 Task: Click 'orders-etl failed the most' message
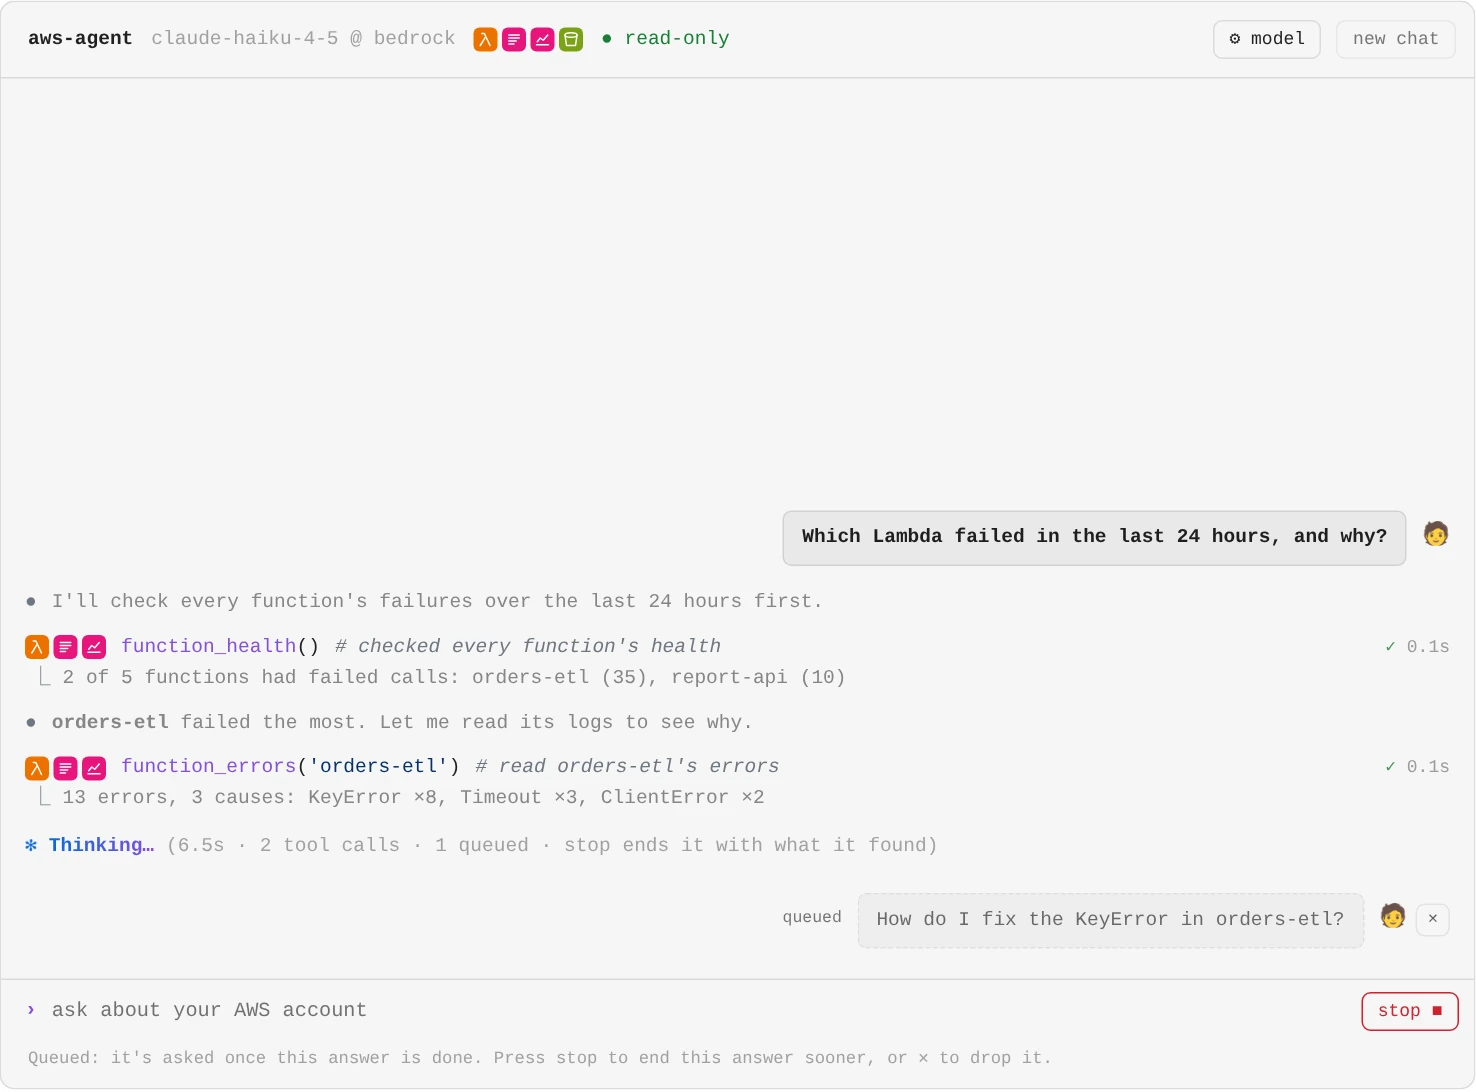pos(402,722)
